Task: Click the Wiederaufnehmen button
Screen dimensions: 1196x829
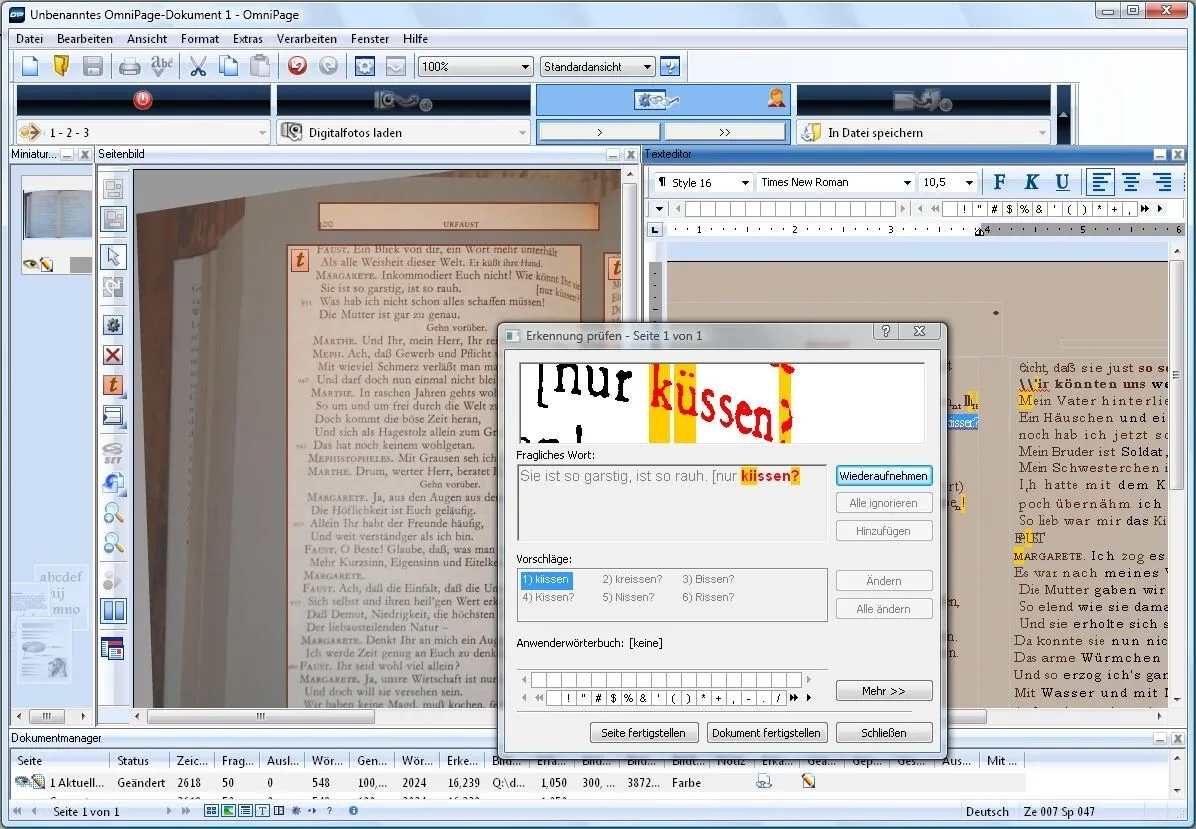Action: (884, 476)
